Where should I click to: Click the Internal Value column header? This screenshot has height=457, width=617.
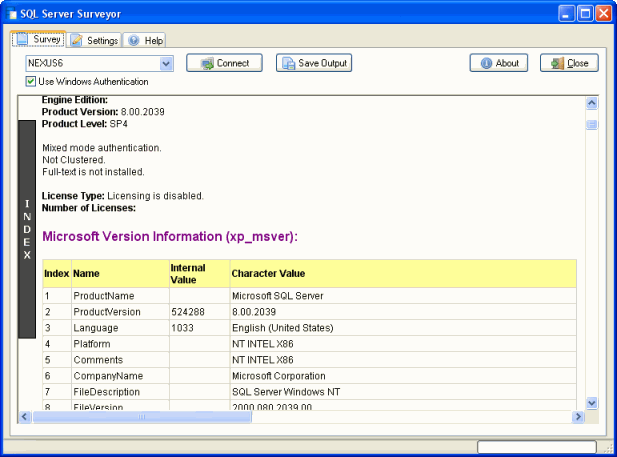[200, 274]
